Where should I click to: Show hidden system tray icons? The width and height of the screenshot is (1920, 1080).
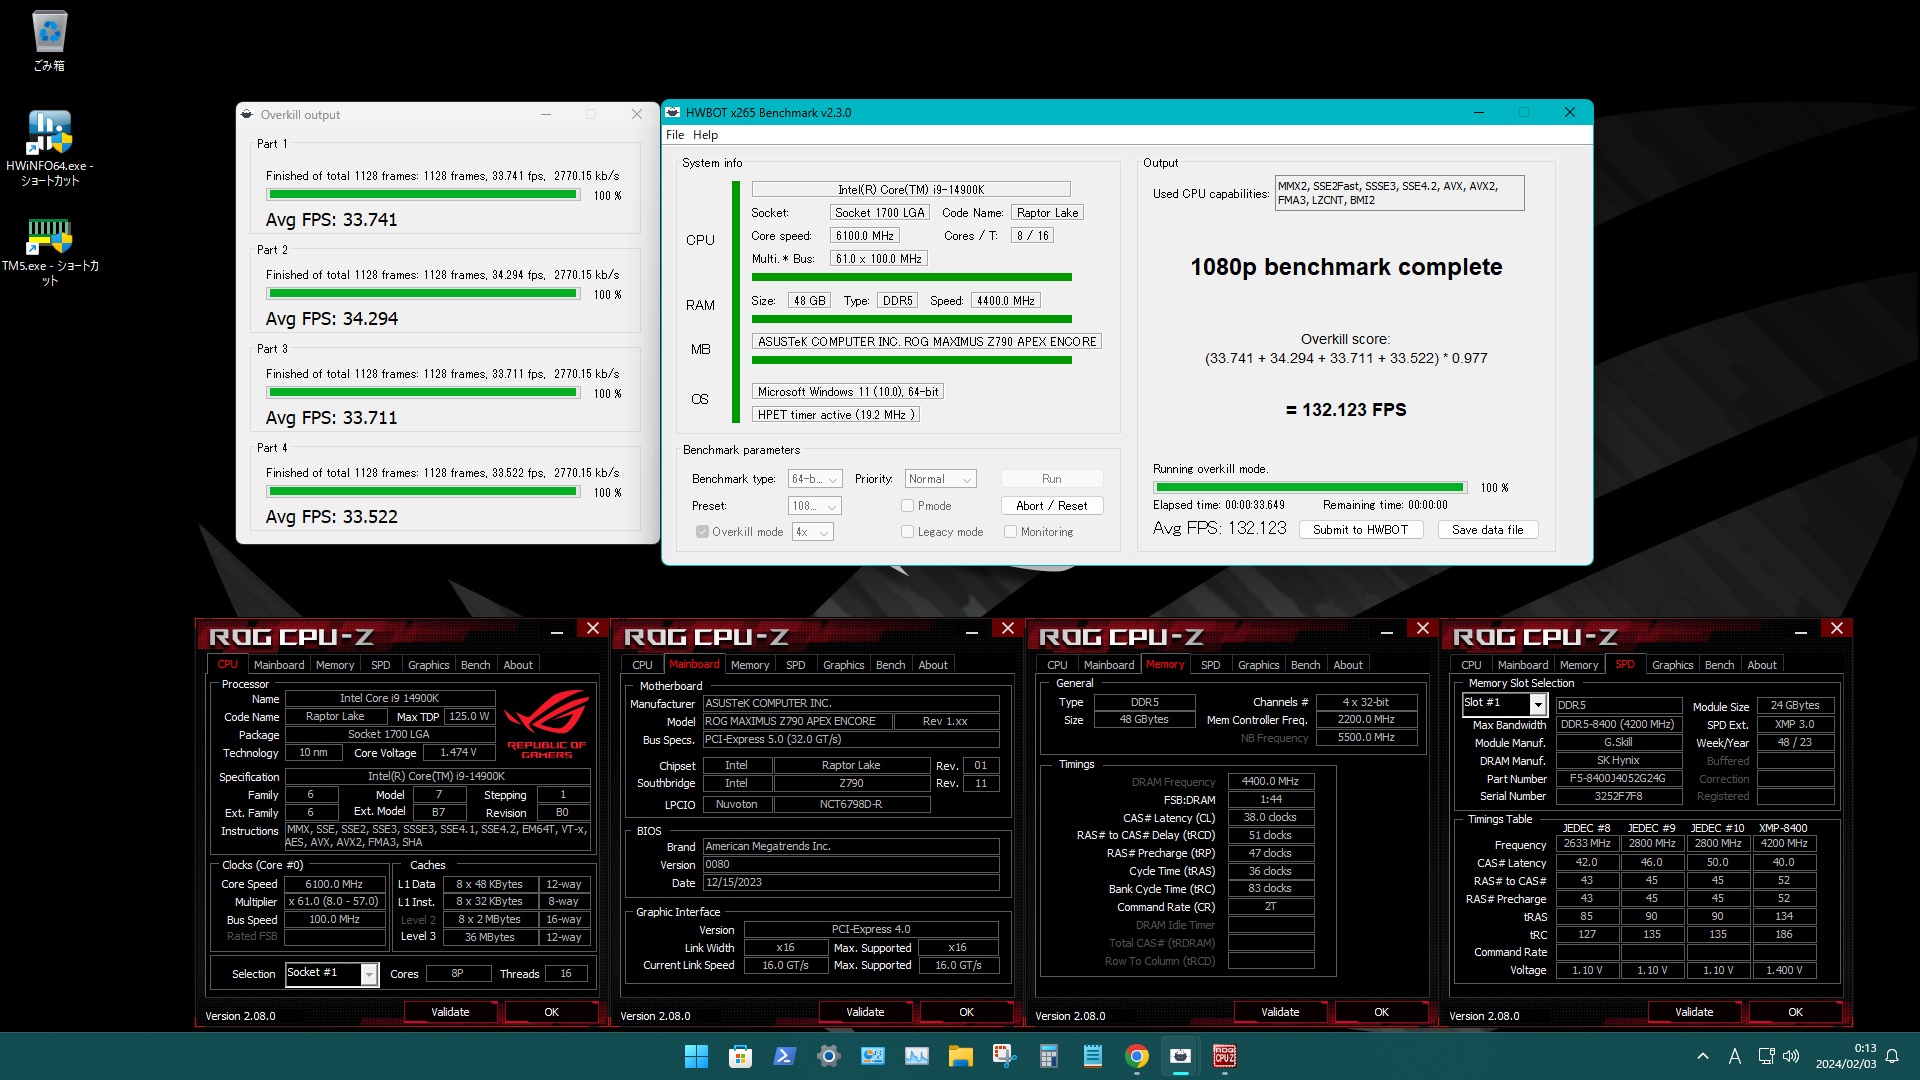point(1702,1056)
